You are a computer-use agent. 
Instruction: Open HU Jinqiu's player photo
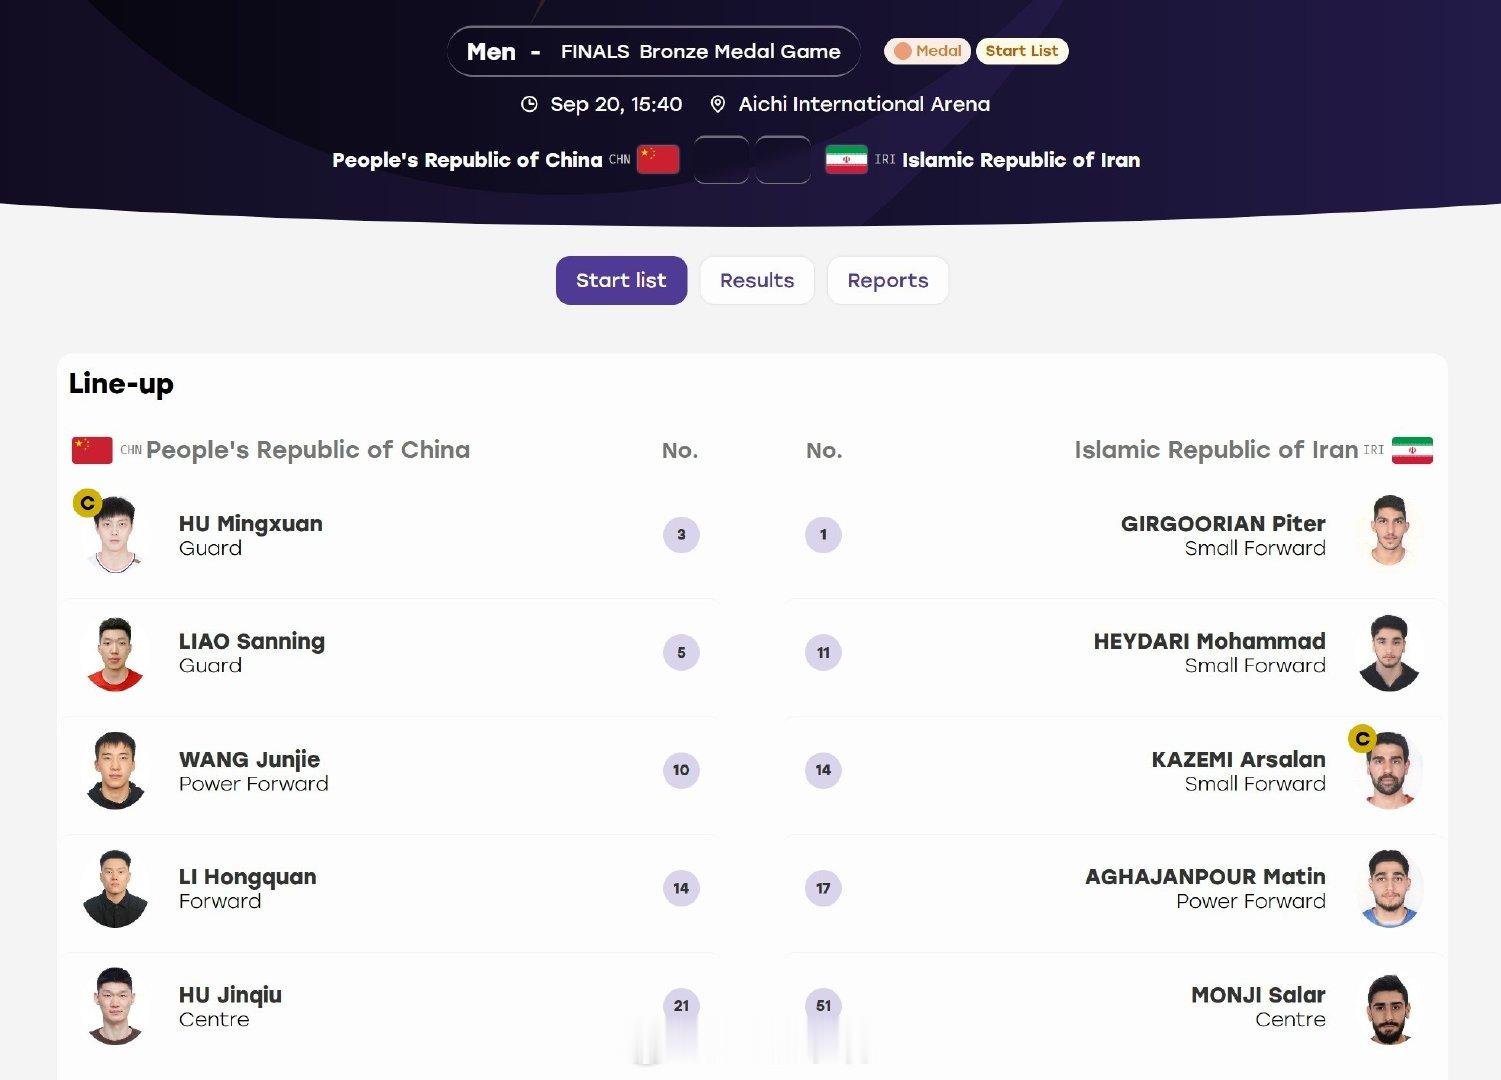pos(116,1006)
